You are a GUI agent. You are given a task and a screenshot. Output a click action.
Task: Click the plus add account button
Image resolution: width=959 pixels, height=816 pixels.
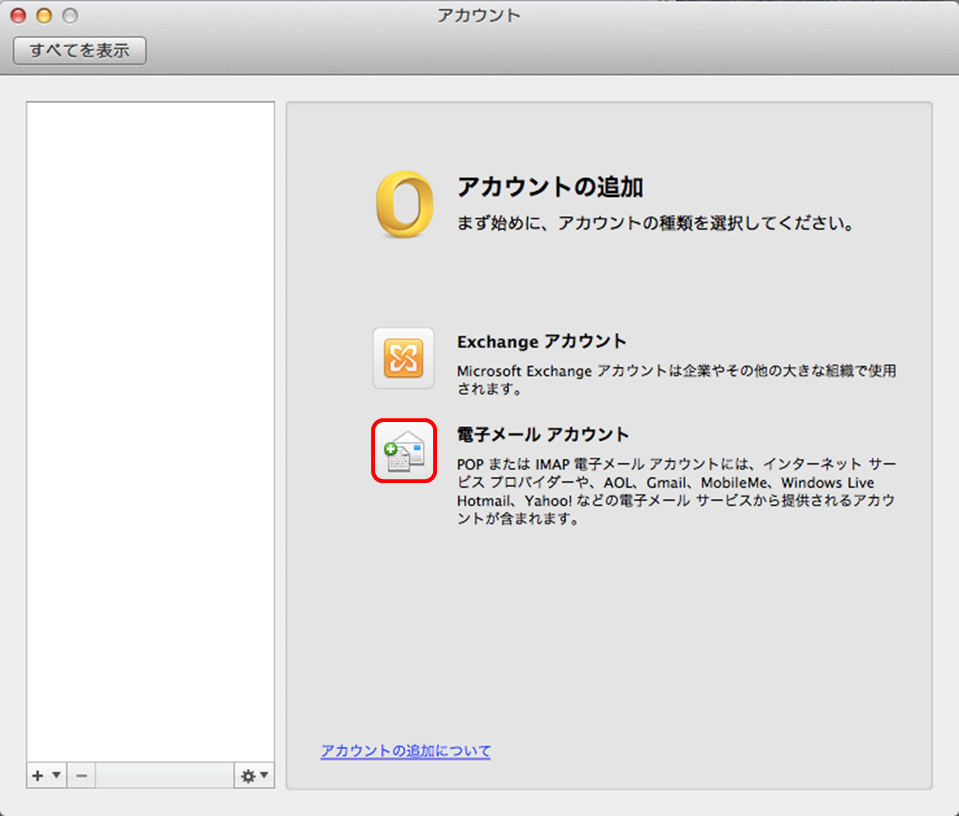pos(37,776)
